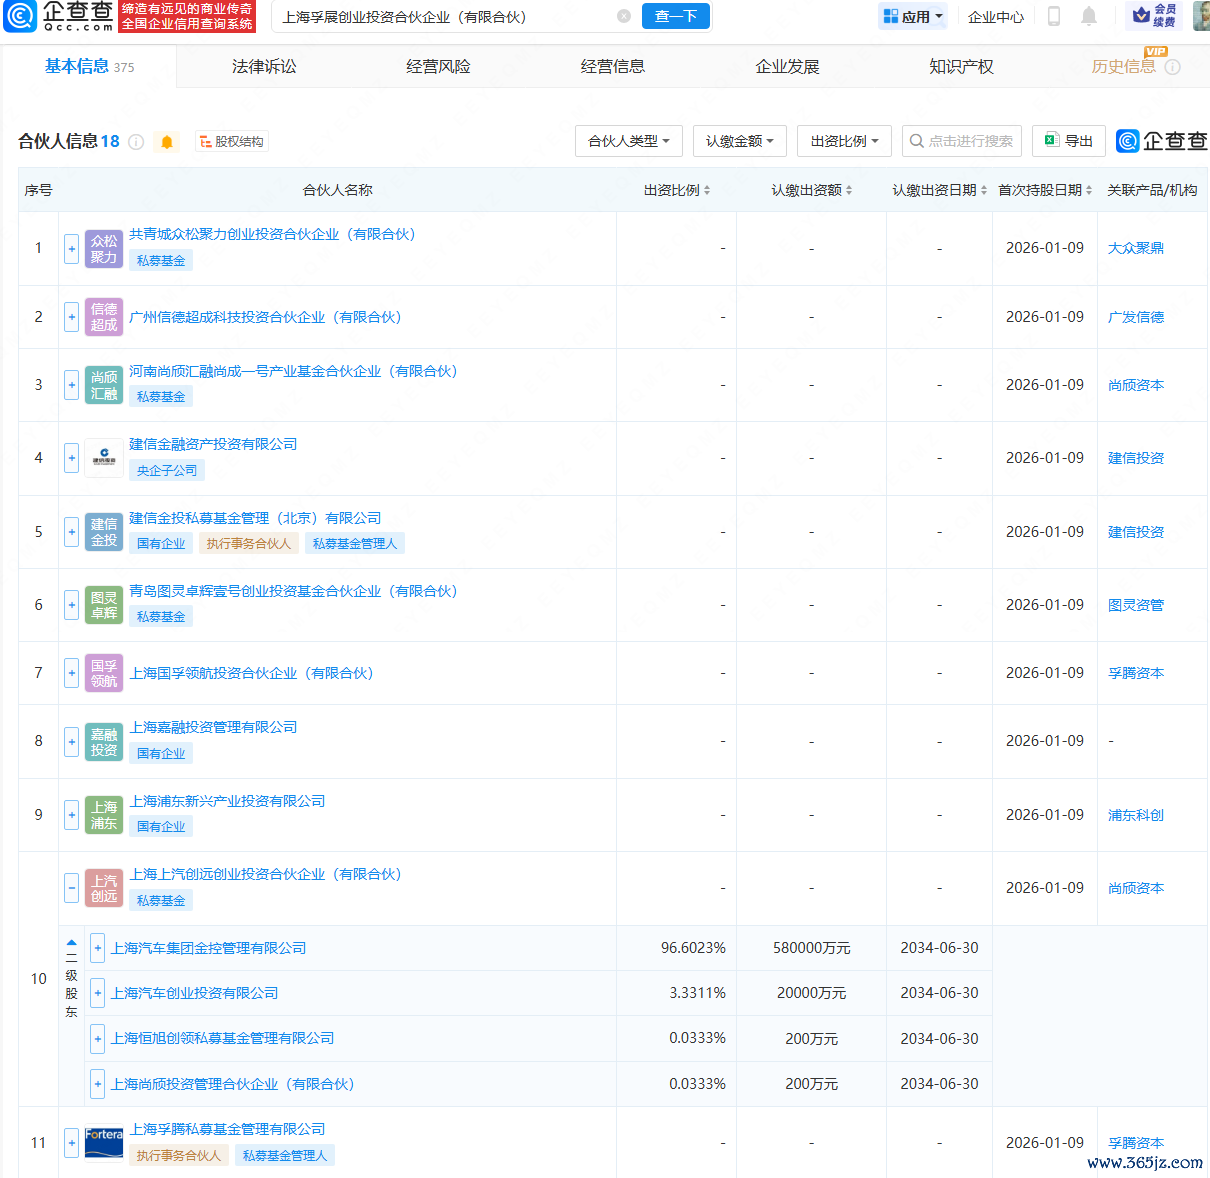Clear the search box with the X icon
The height and width of the screenshot is (1178, 1210).
[624, 16]
